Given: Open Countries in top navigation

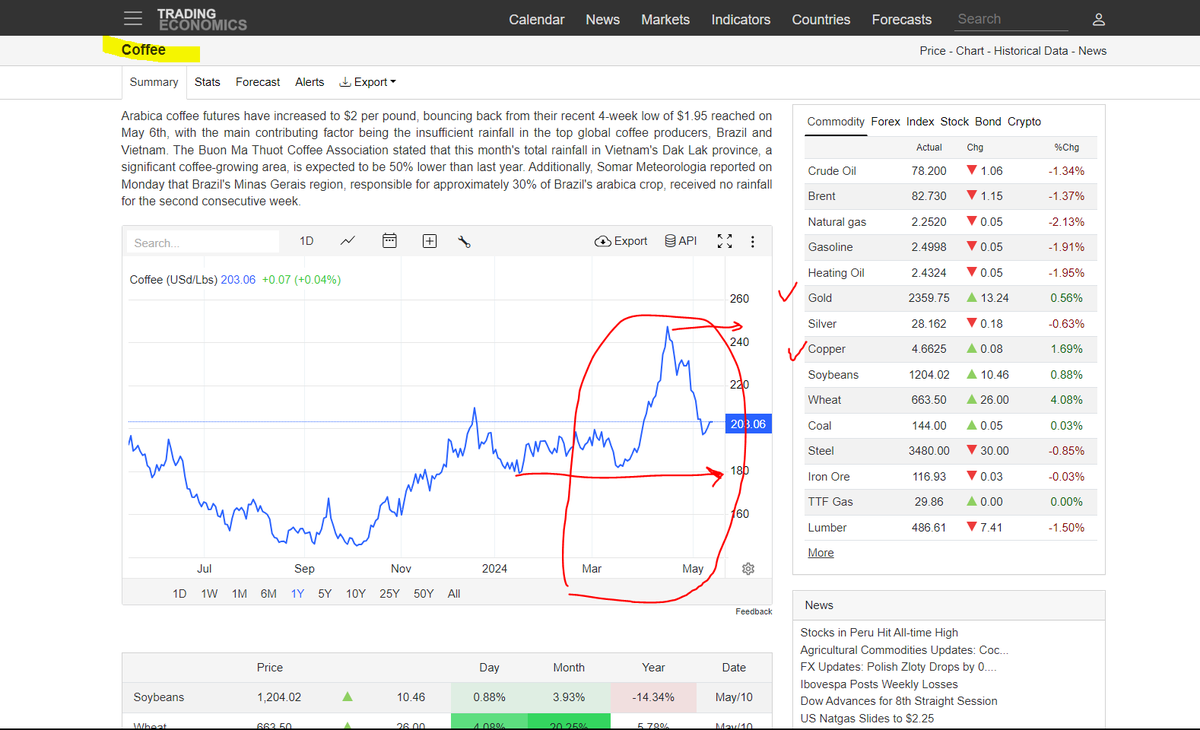Looking at the screenshot, I should point(821,19).
